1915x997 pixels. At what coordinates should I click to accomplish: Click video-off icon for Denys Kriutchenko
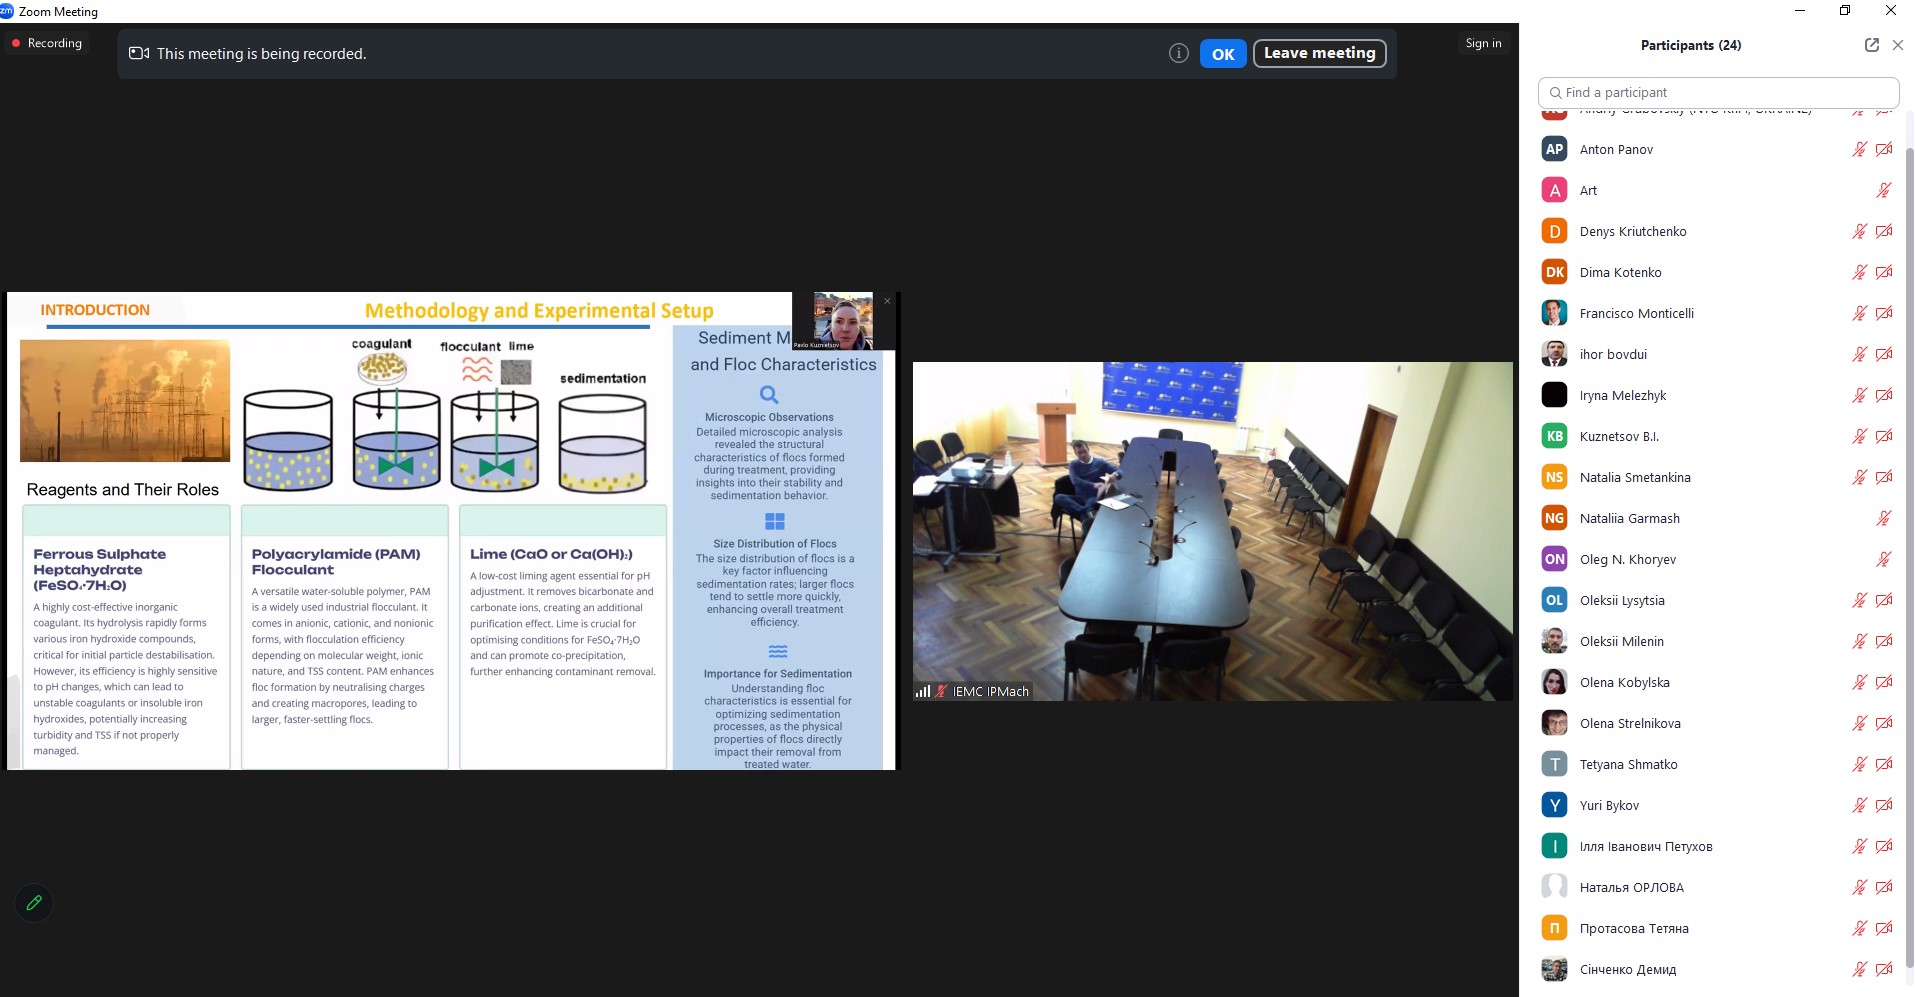1884,232
